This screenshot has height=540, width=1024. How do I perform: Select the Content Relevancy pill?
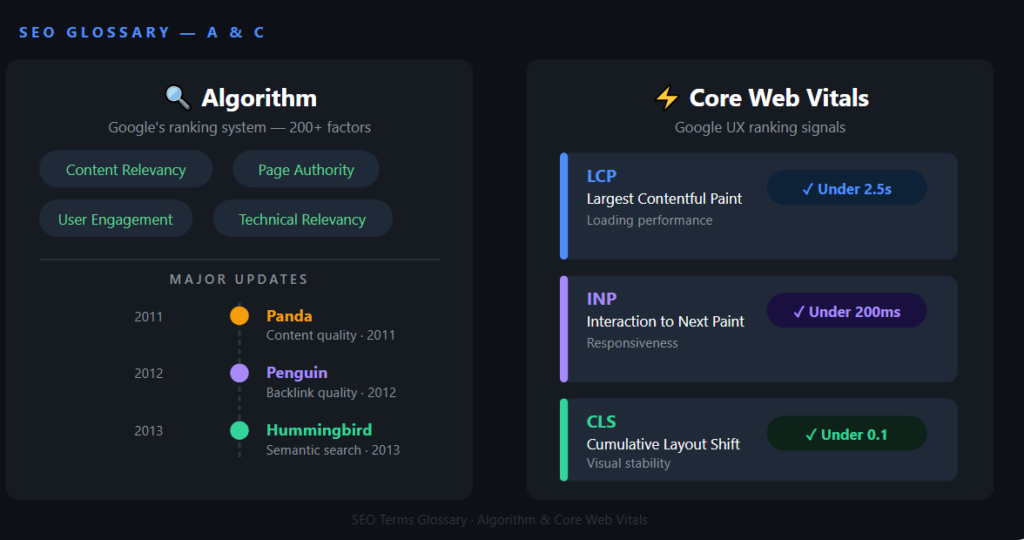pos(126,170)
